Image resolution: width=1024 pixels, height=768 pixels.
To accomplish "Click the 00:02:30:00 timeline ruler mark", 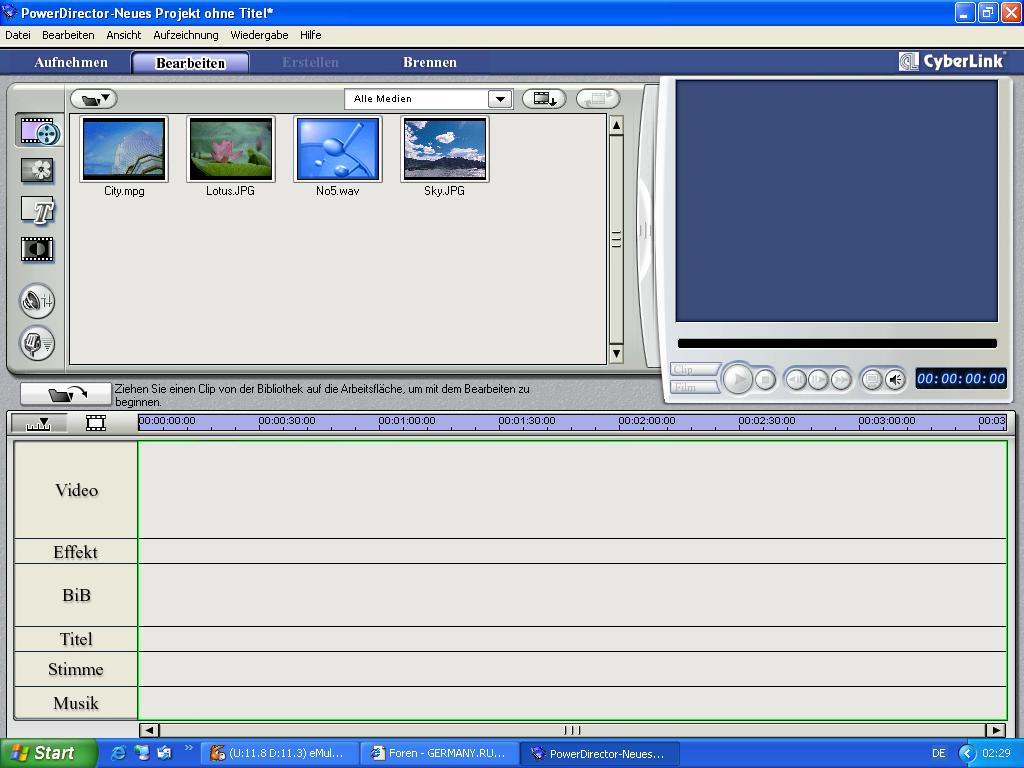I will tap(767, 421).
